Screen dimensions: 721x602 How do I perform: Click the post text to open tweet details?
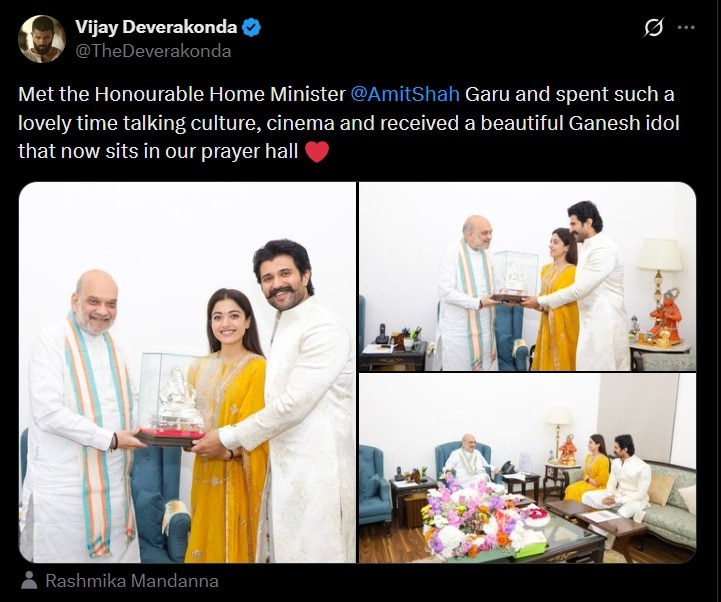[349, 123]
